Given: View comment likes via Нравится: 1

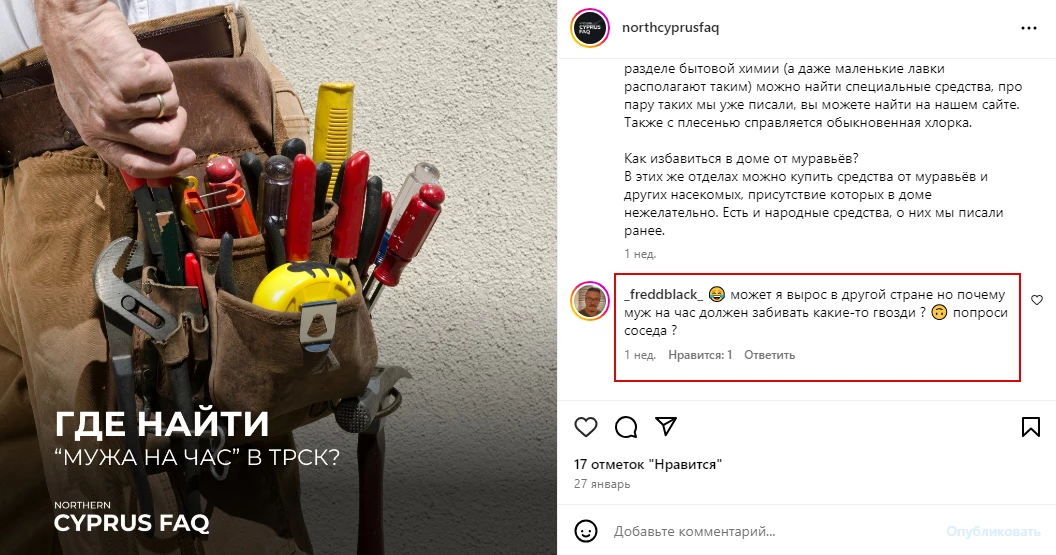Looking at the screenshot, I should tap(700, 355).
